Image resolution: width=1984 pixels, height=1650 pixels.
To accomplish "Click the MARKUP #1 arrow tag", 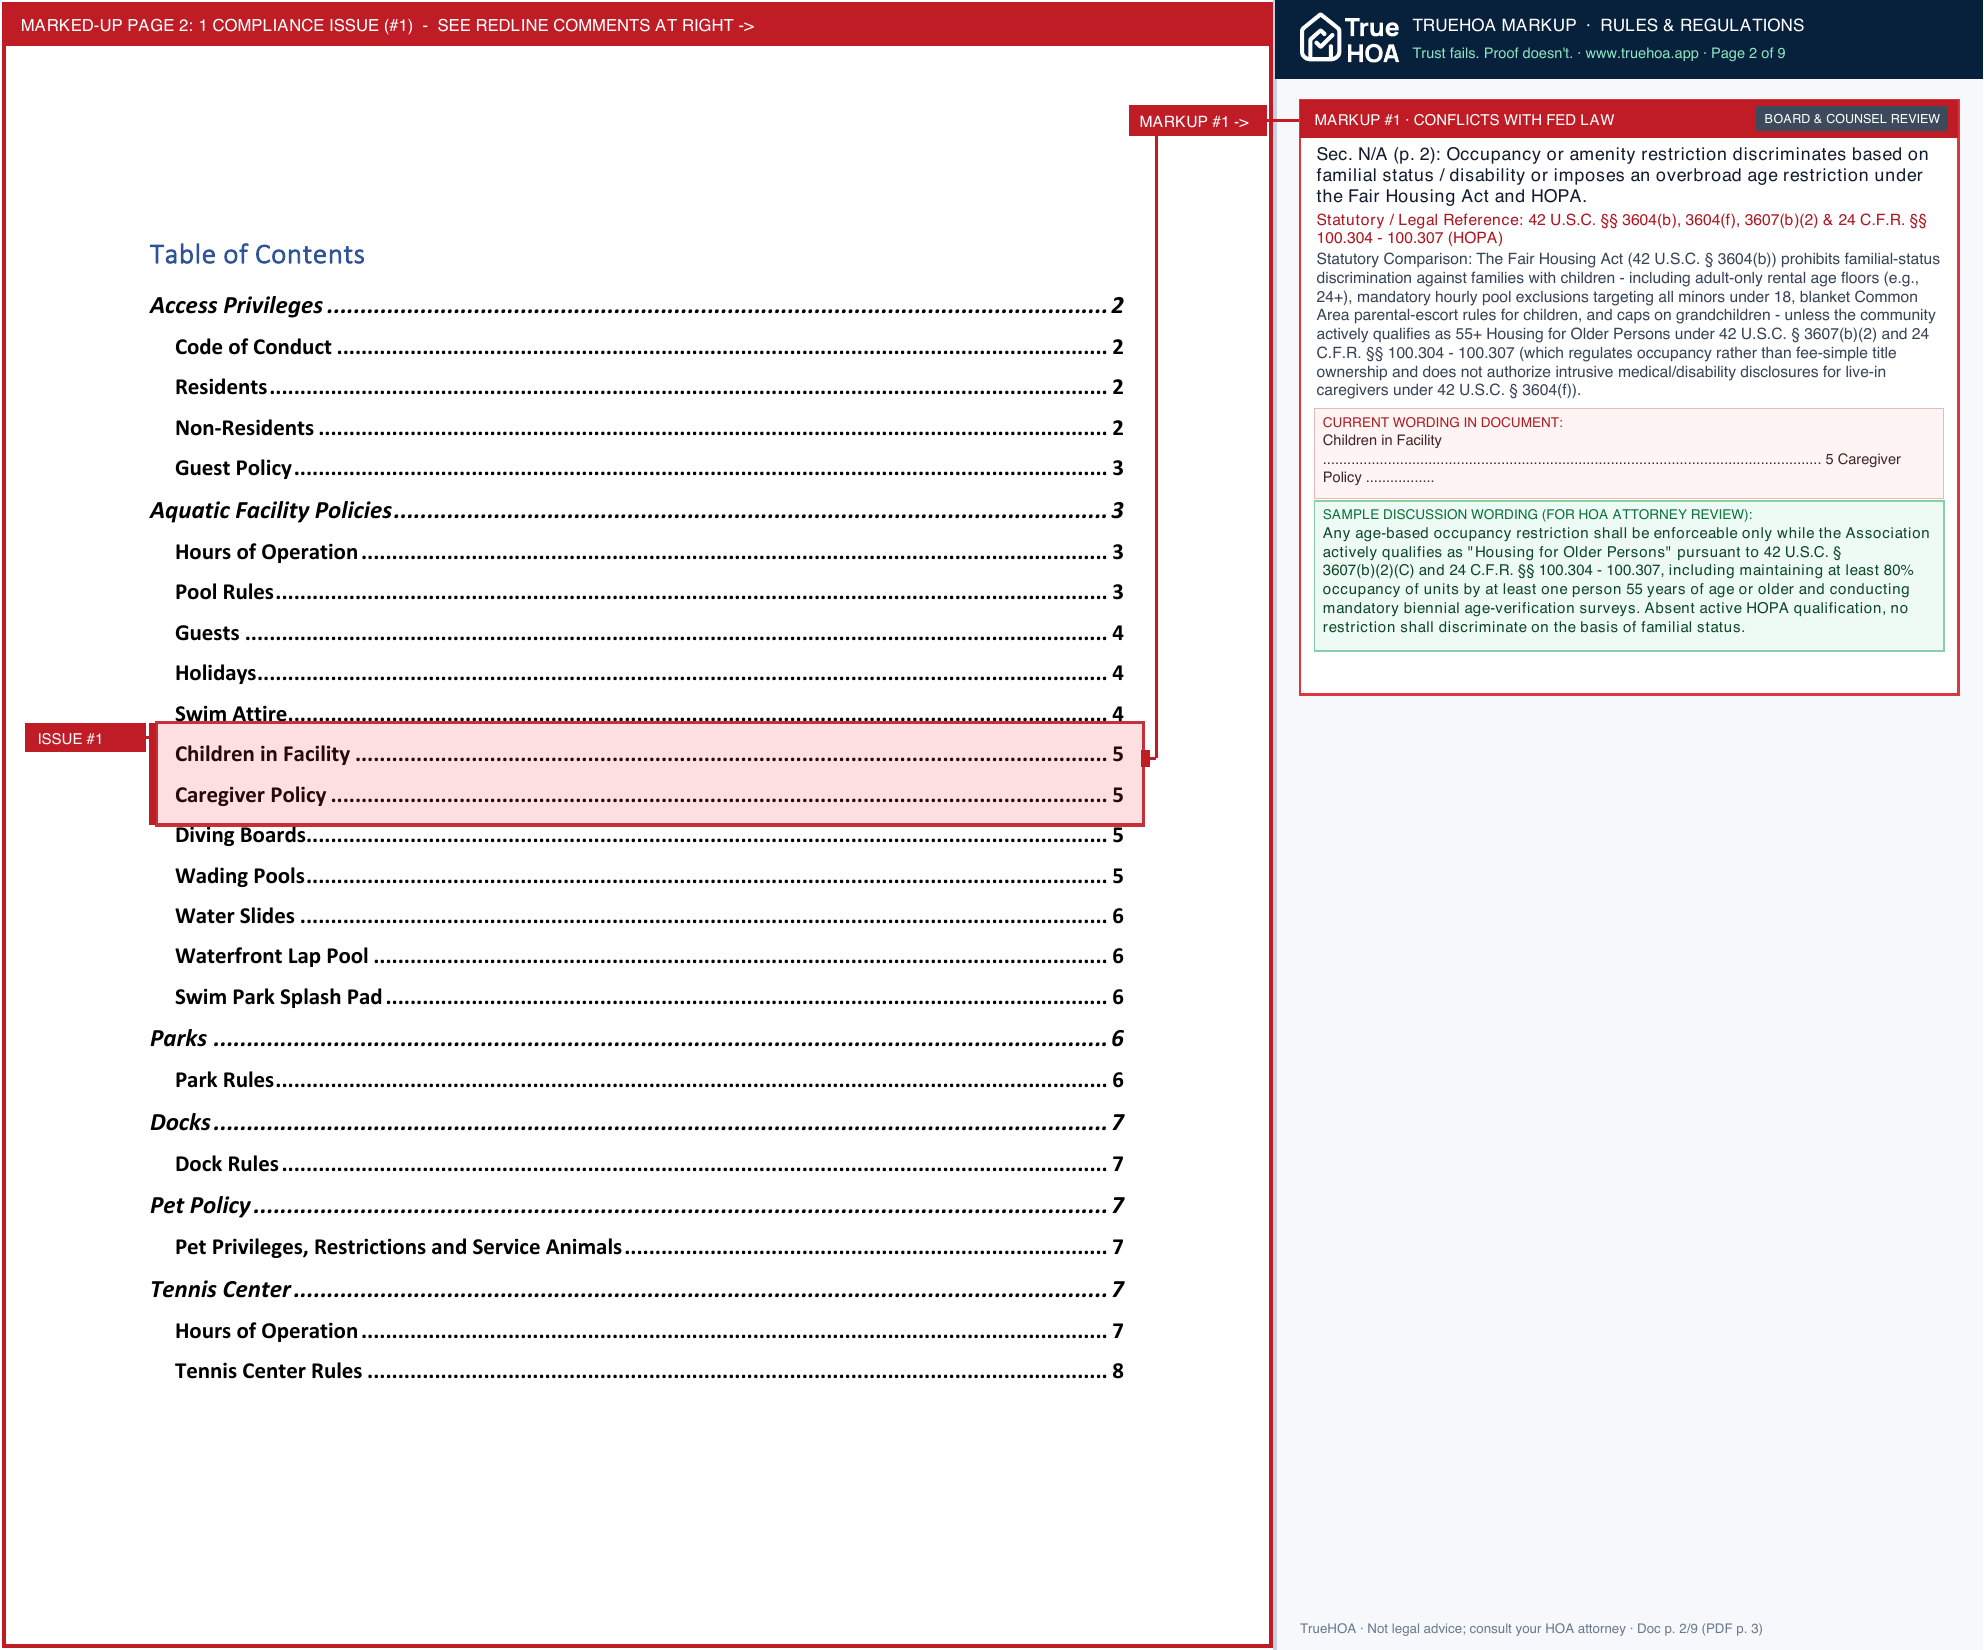I will click(x=1197, y=121).
